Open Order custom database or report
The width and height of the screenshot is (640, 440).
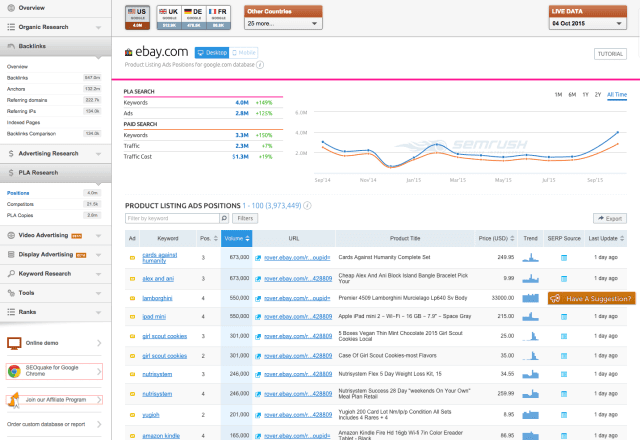[x=46, y=424]
